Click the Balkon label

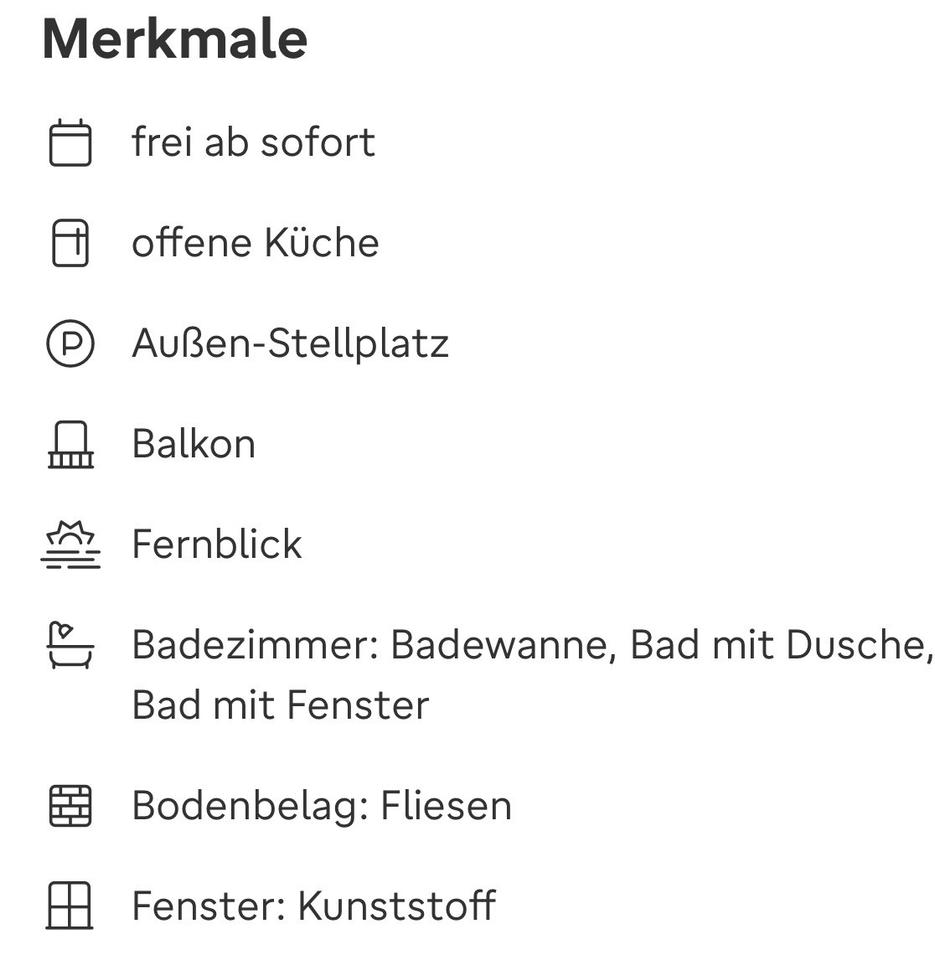point(193,444)
